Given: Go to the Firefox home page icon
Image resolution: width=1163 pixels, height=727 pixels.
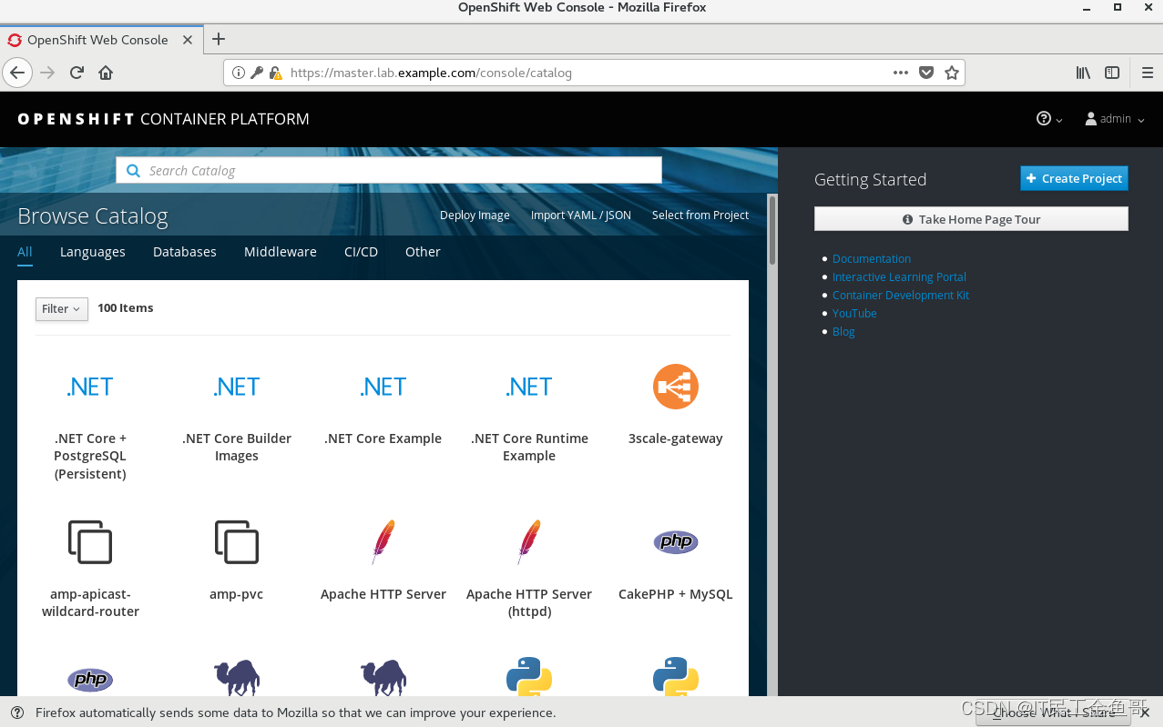Looking at the screenshot, I should (x=105, y=73).
